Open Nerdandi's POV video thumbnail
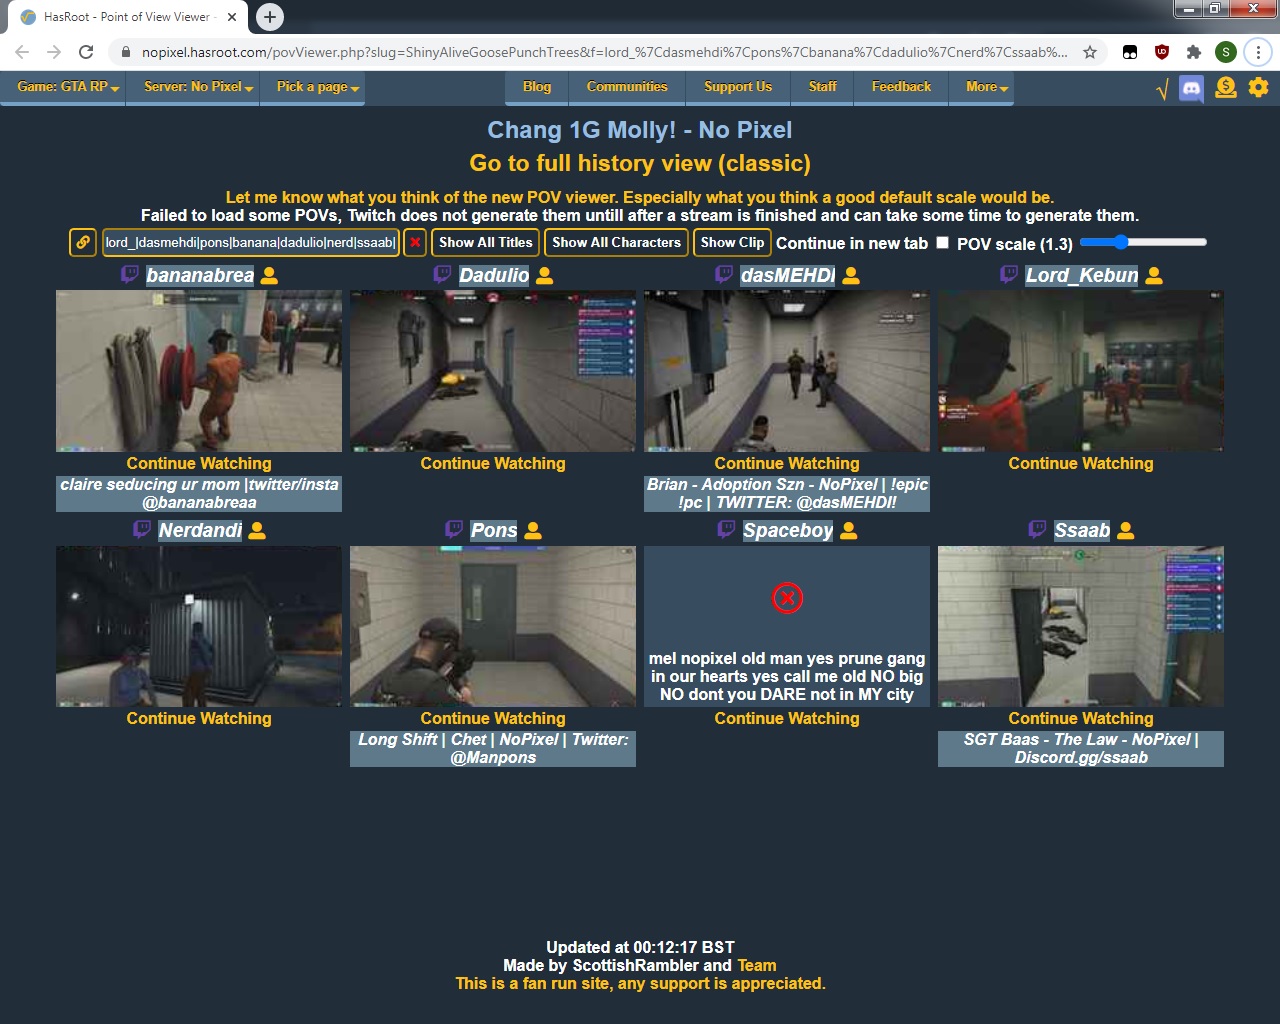The image size is (1280, 1024). click(x=199, y=626)
